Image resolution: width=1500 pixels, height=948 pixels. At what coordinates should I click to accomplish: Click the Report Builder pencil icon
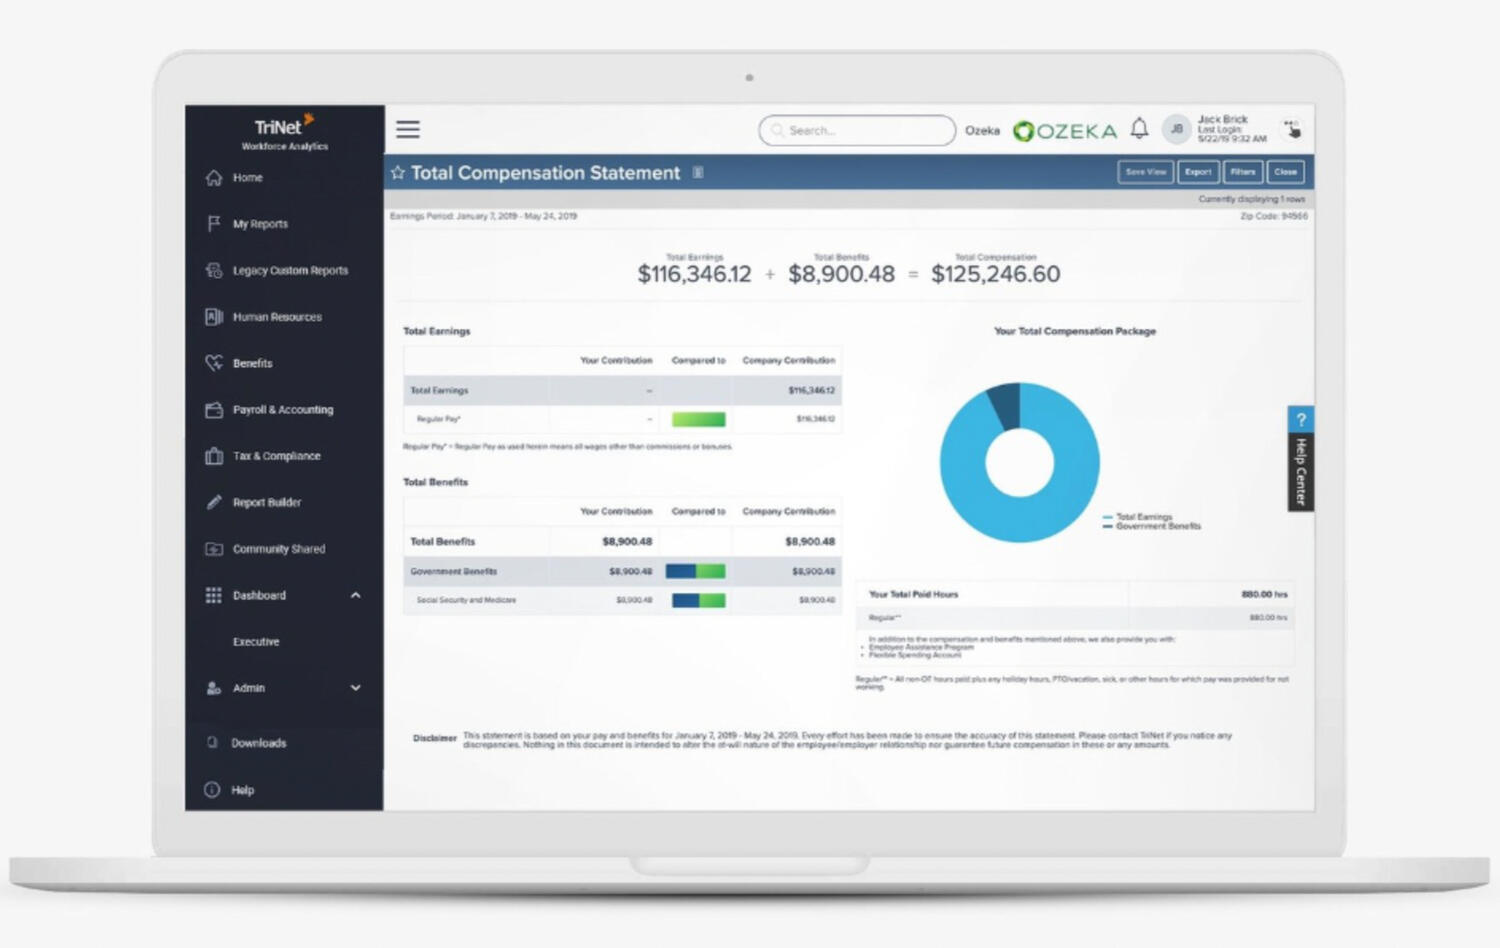coord(214,502)
